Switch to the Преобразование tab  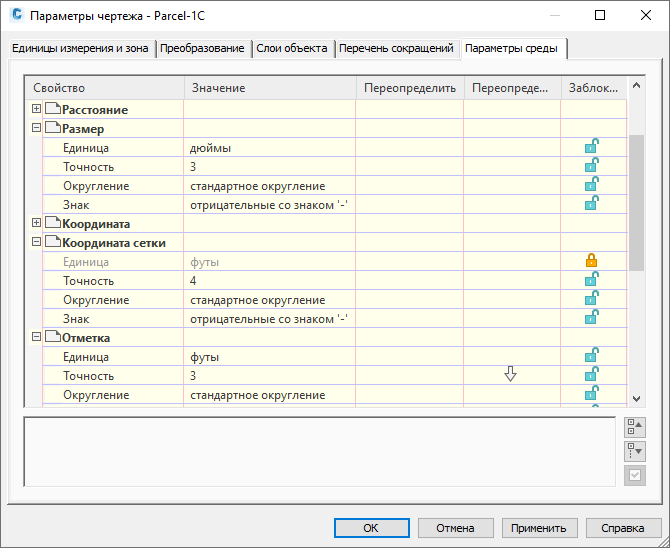pos(203,49)
